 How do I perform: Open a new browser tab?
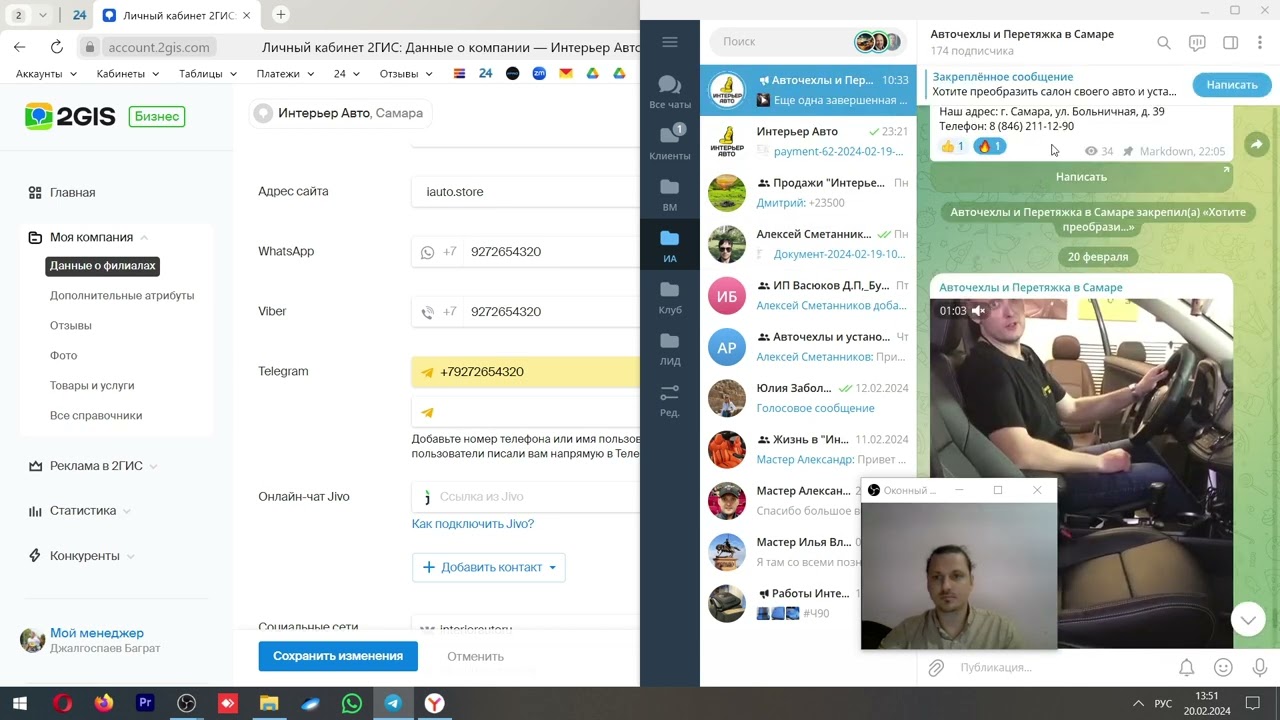[281, 15]
